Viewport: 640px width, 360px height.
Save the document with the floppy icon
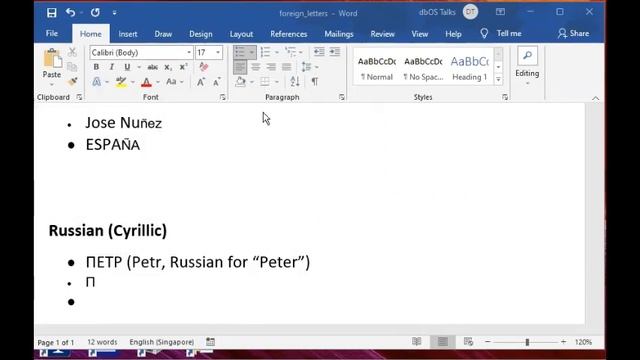point(51,13)
